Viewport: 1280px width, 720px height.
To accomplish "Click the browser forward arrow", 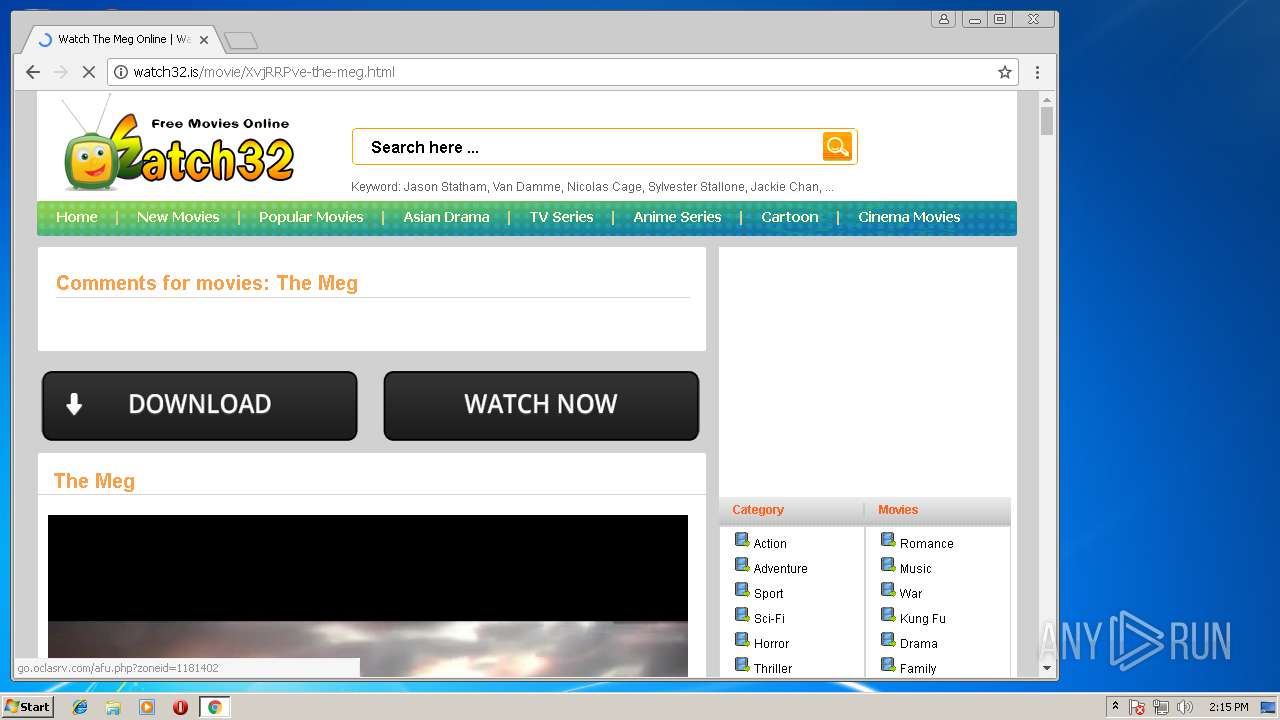I will [x=60, y=72].
